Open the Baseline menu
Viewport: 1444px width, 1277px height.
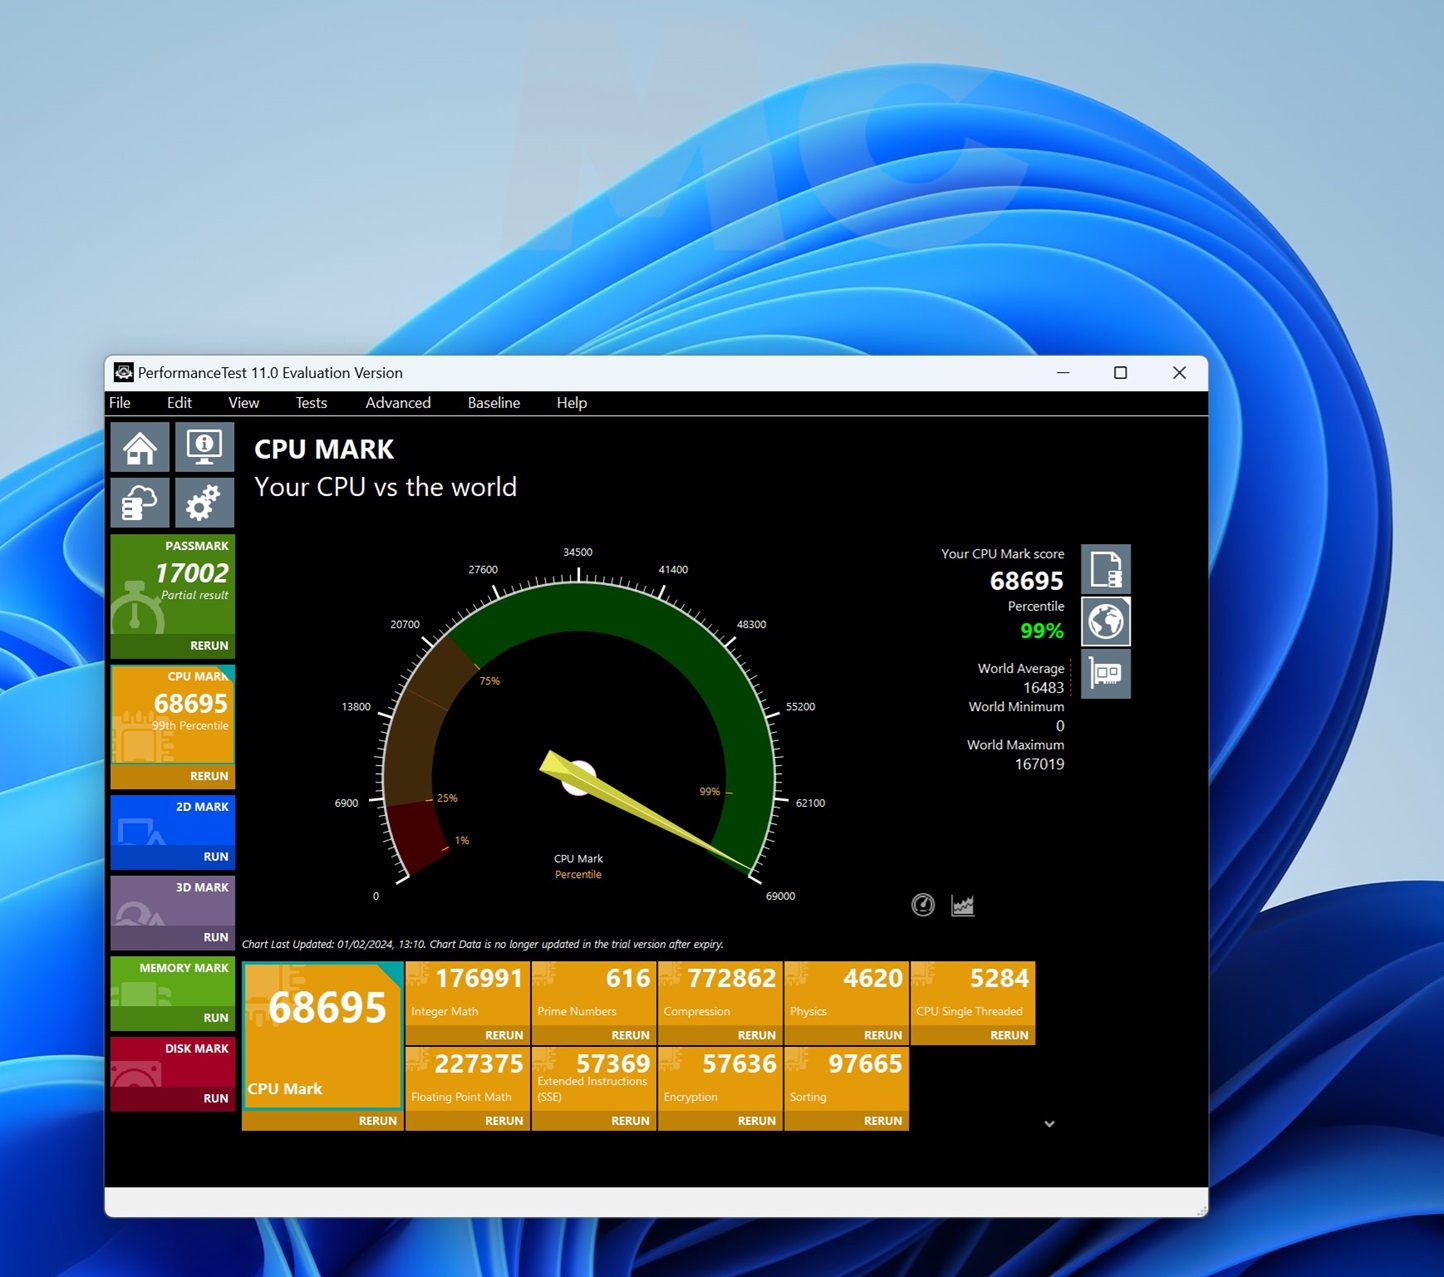[493, 403]
